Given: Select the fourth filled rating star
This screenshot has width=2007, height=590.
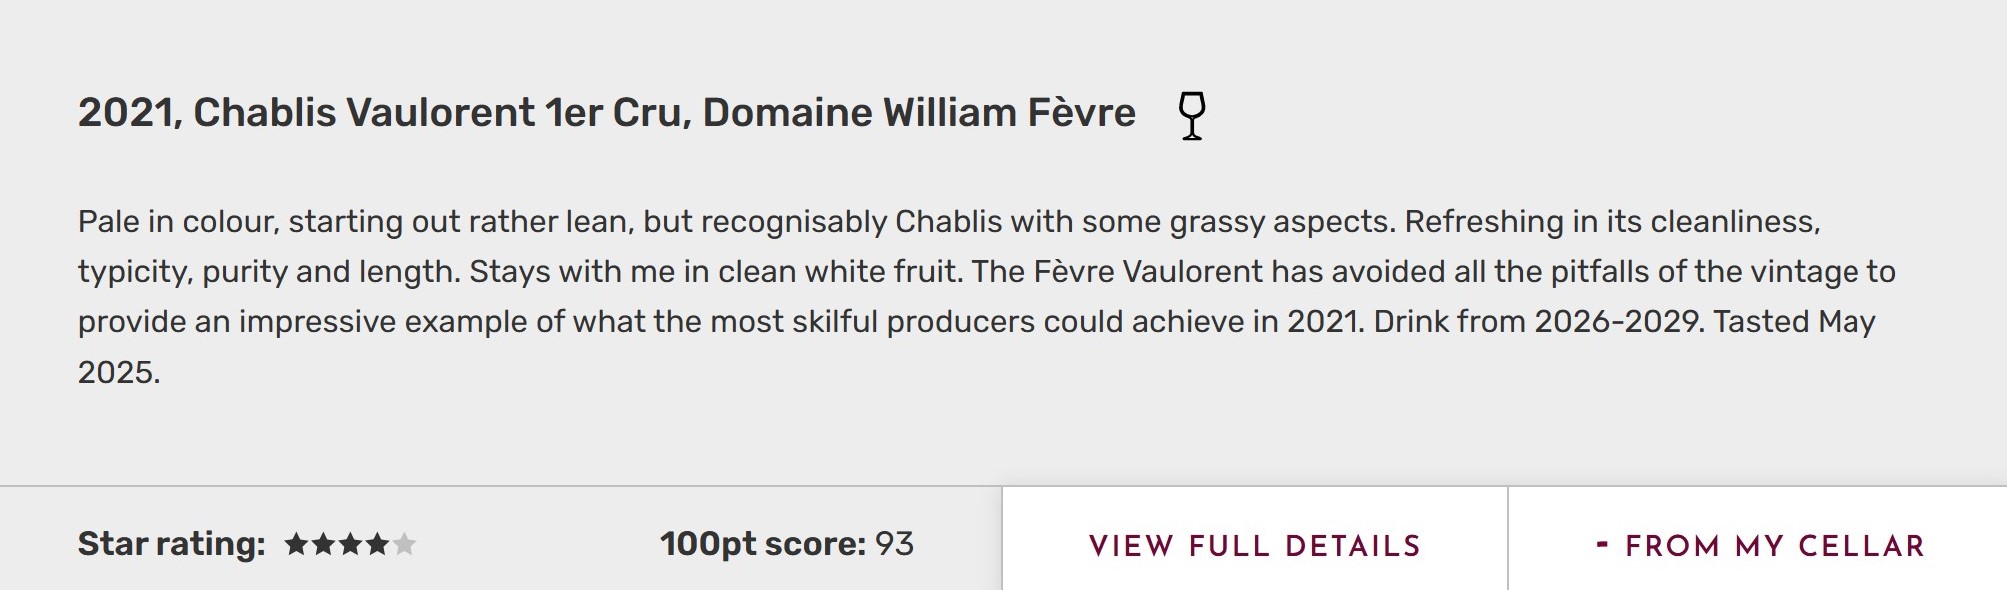Looking at the screenshot, I should 377,544.
